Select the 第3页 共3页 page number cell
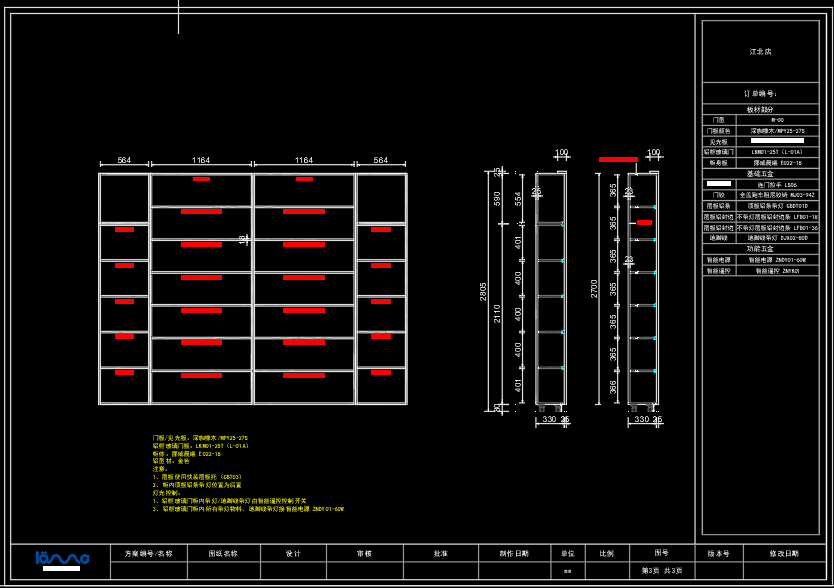This screenshot has width=834, height=588. pyautogui.click(x=661, y=570)
